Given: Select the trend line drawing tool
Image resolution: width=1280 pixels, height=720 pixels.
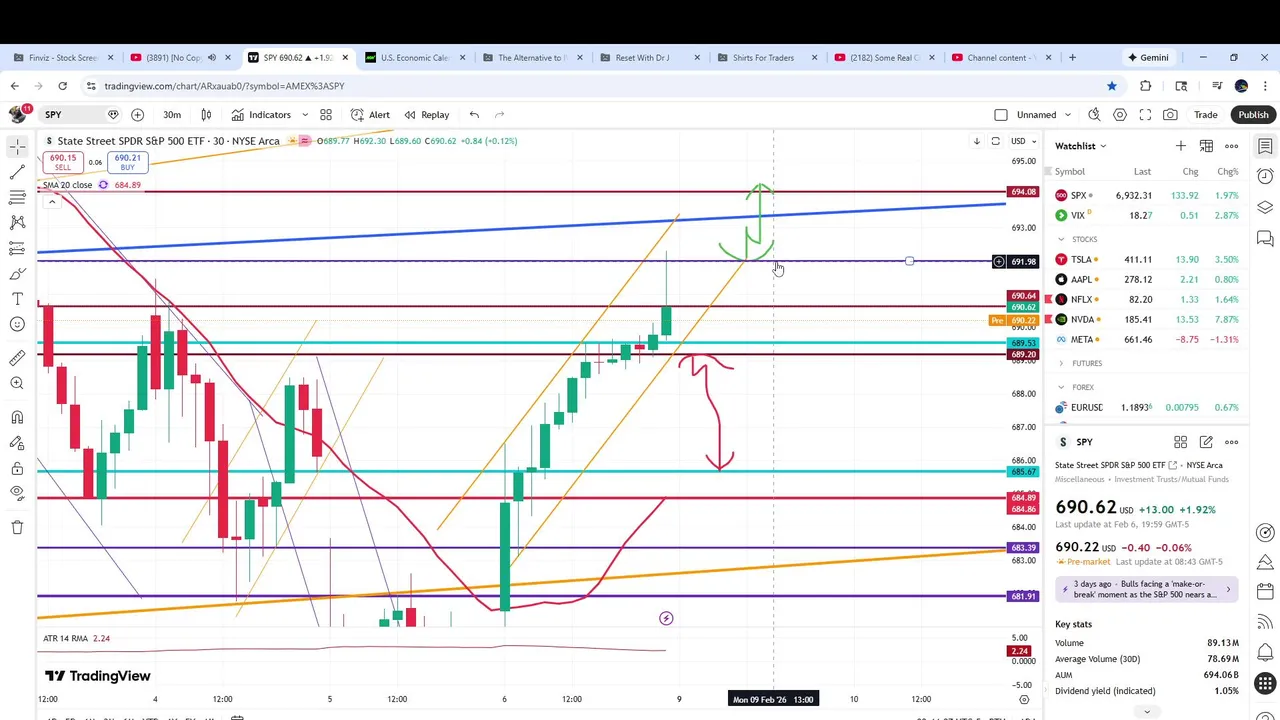Looking at the screenshot, I should (17, 172).
